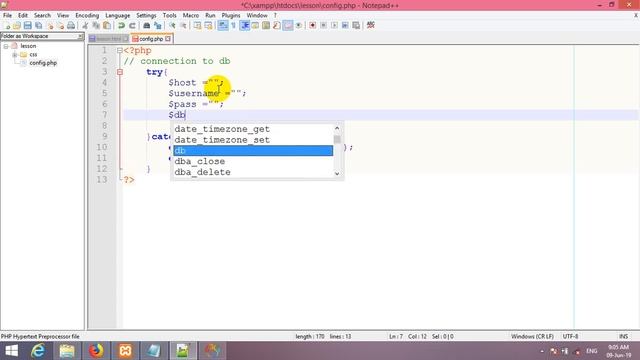Save the current config.php file
The height and width of the screenshot is (360, 640).
[27, 25]
